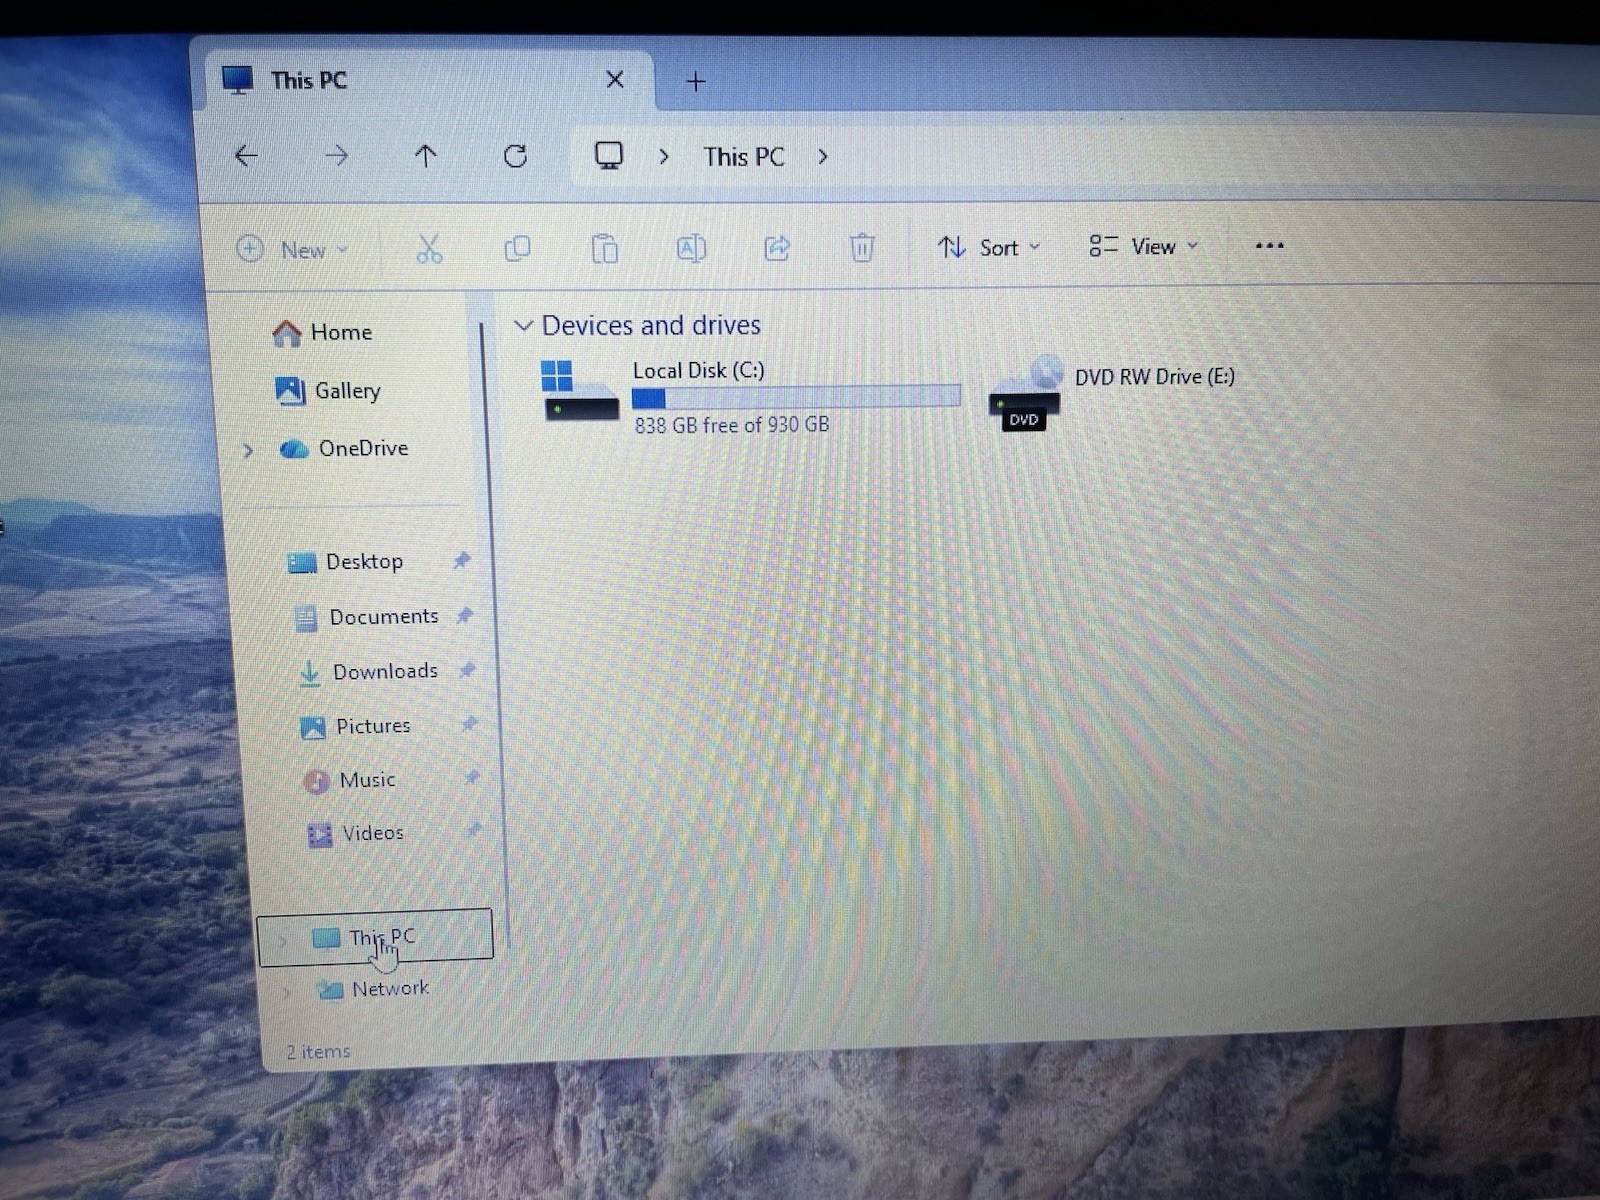Open the pinned Music folder
The height and width of the screenshot is (1200, 1600).
(x=349, y=780)
